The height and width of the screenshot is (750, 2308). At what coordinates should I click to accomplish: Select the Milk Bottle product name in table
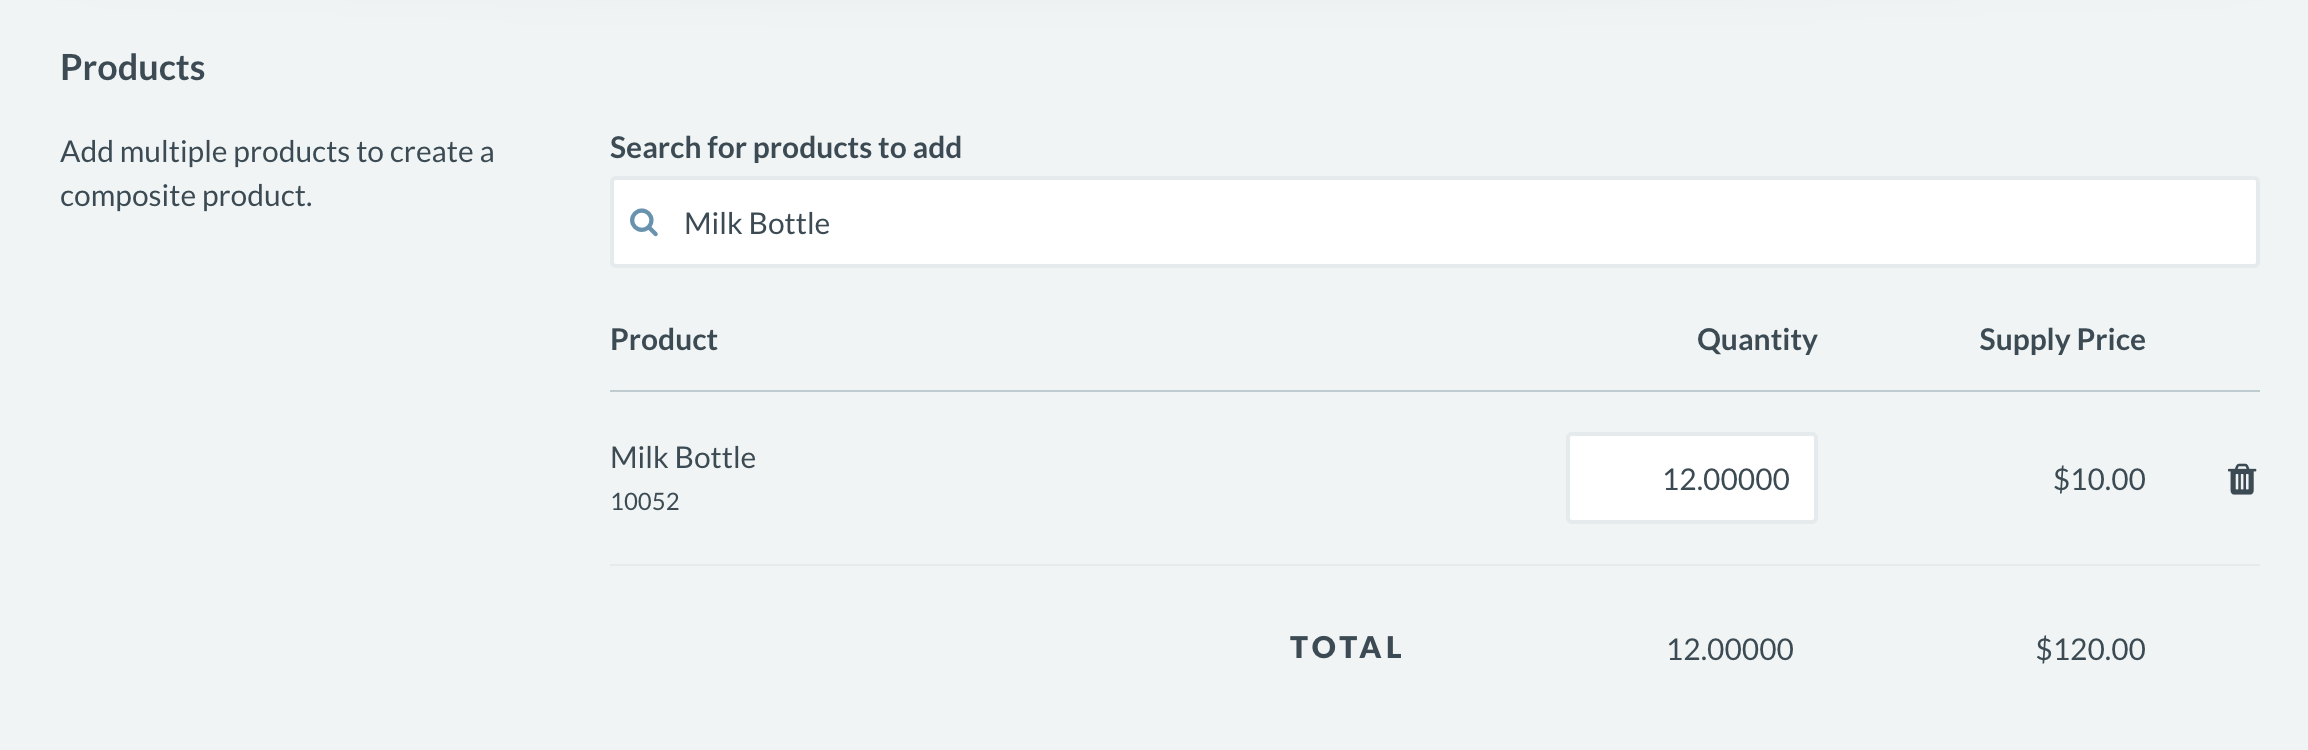pyautogui.click(x=683, y=458)
